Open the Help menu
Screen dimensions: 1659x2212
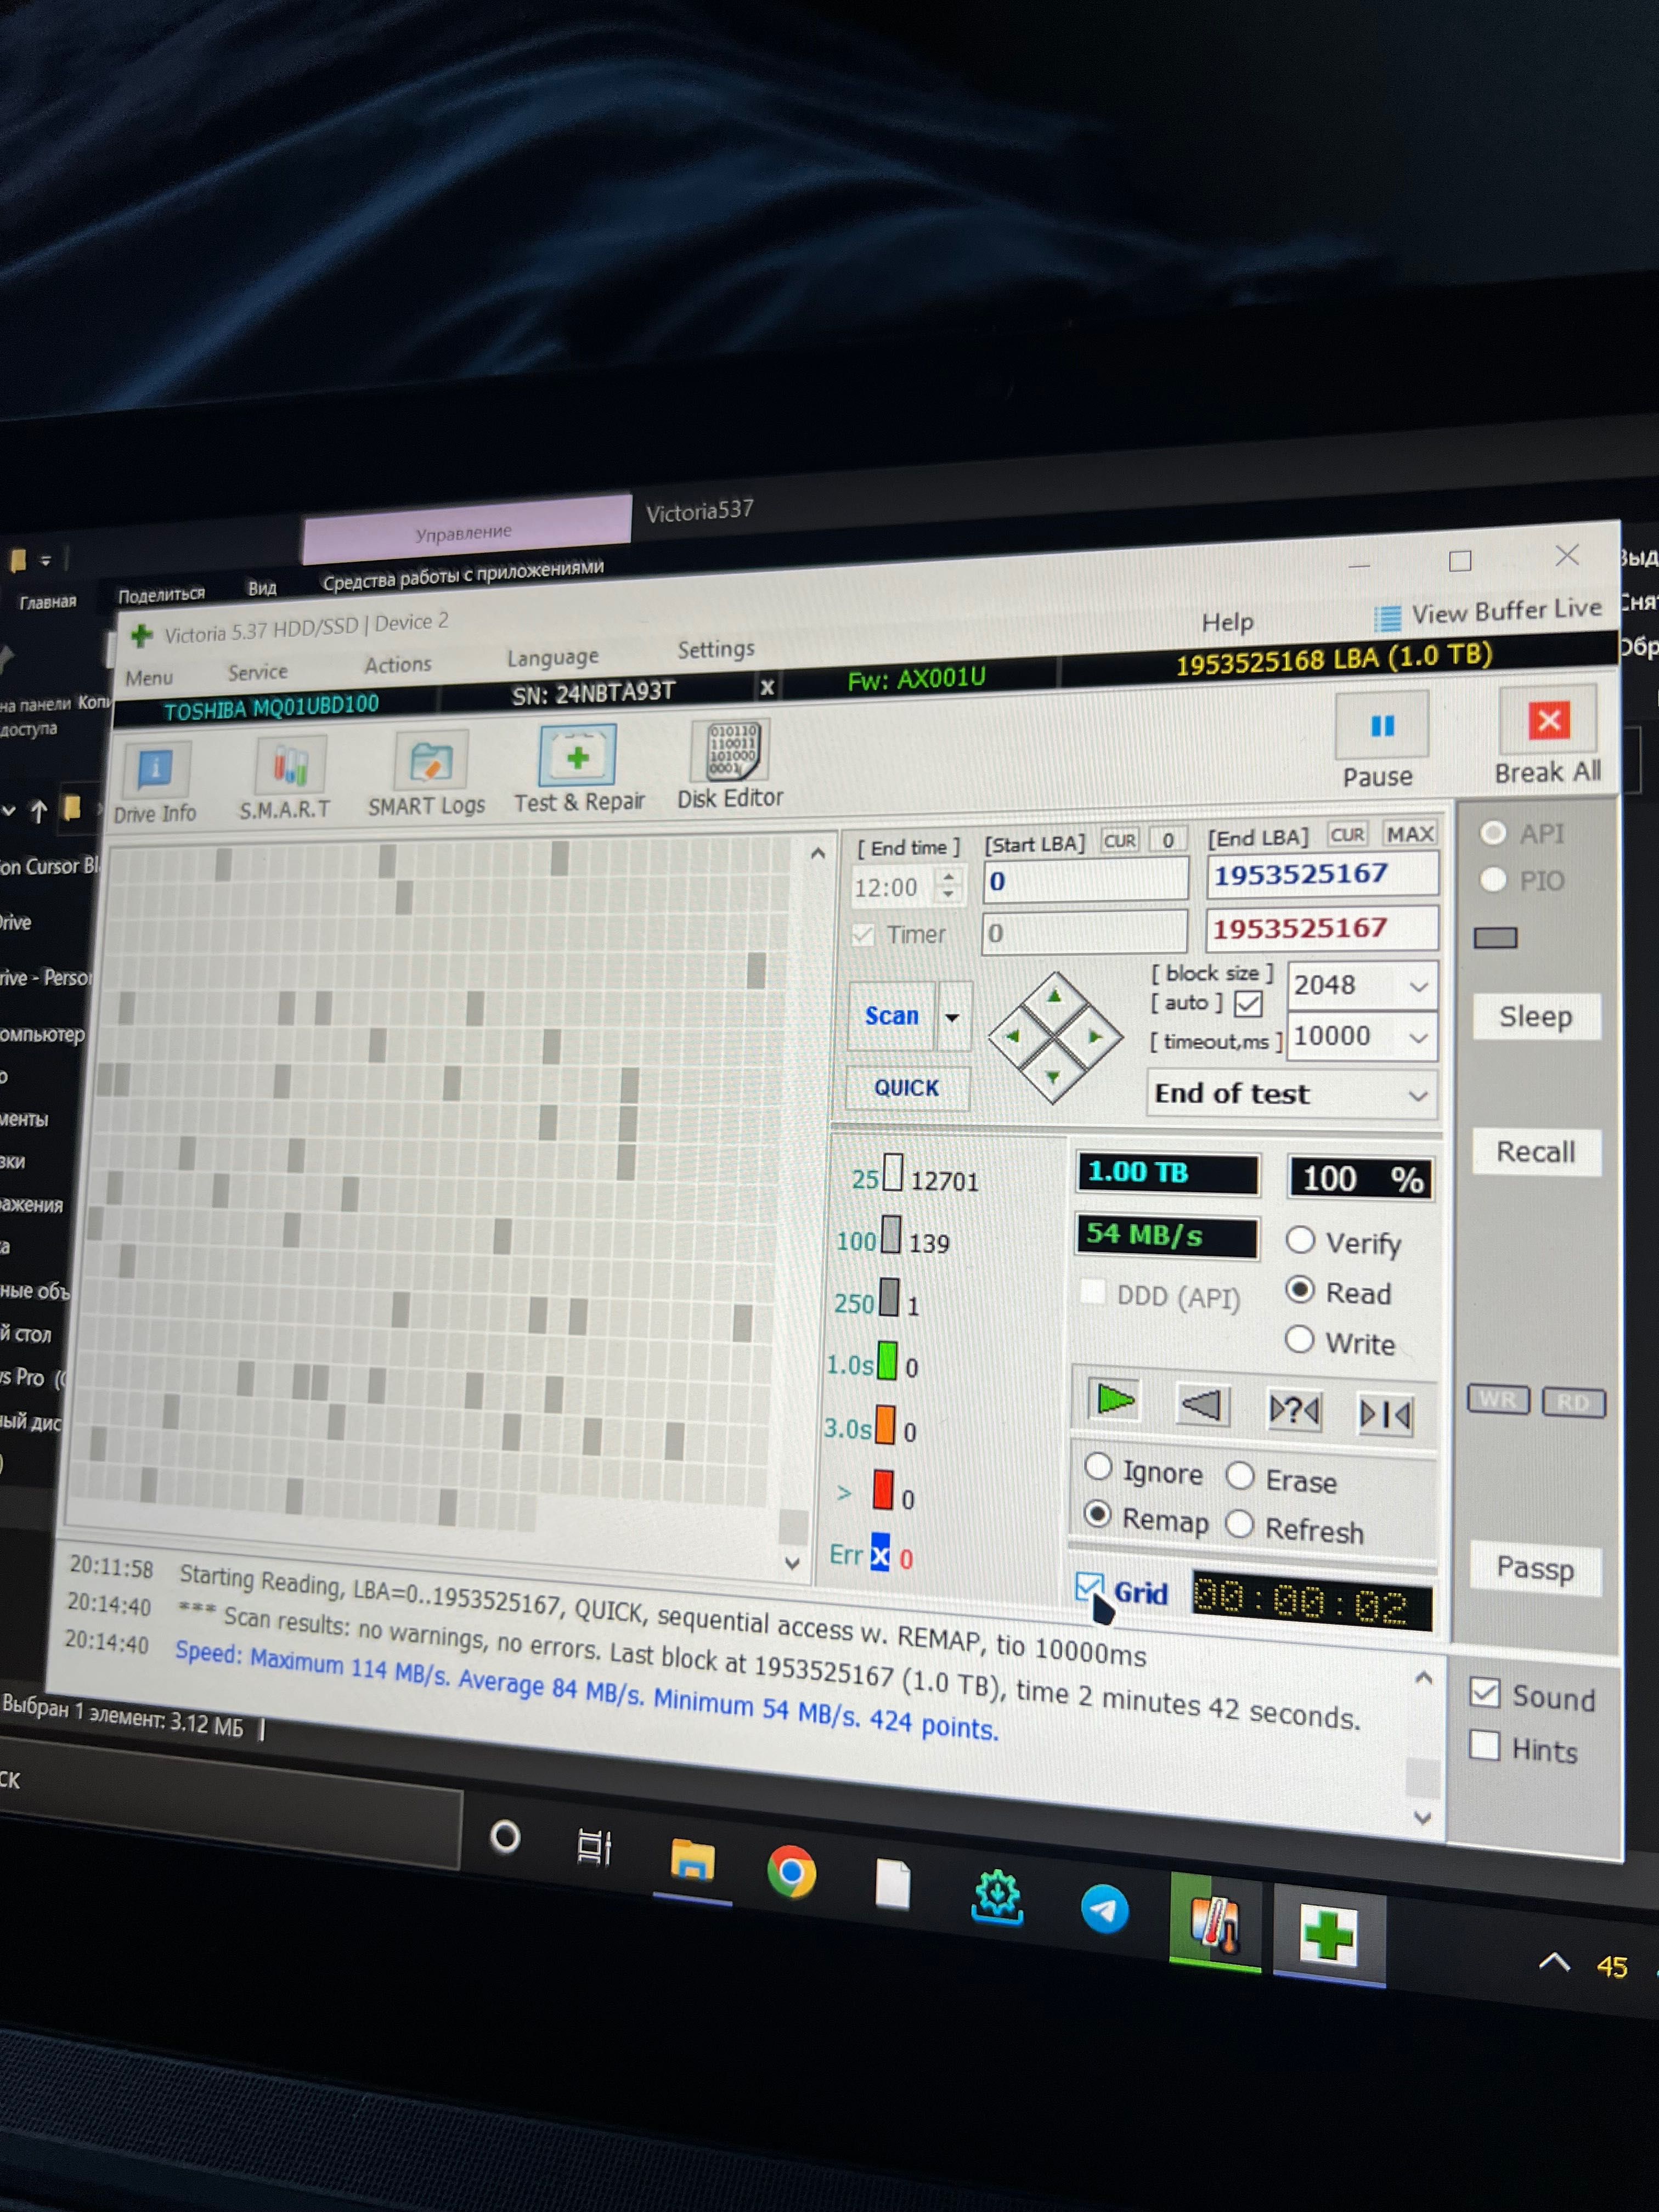point(1227,622)
